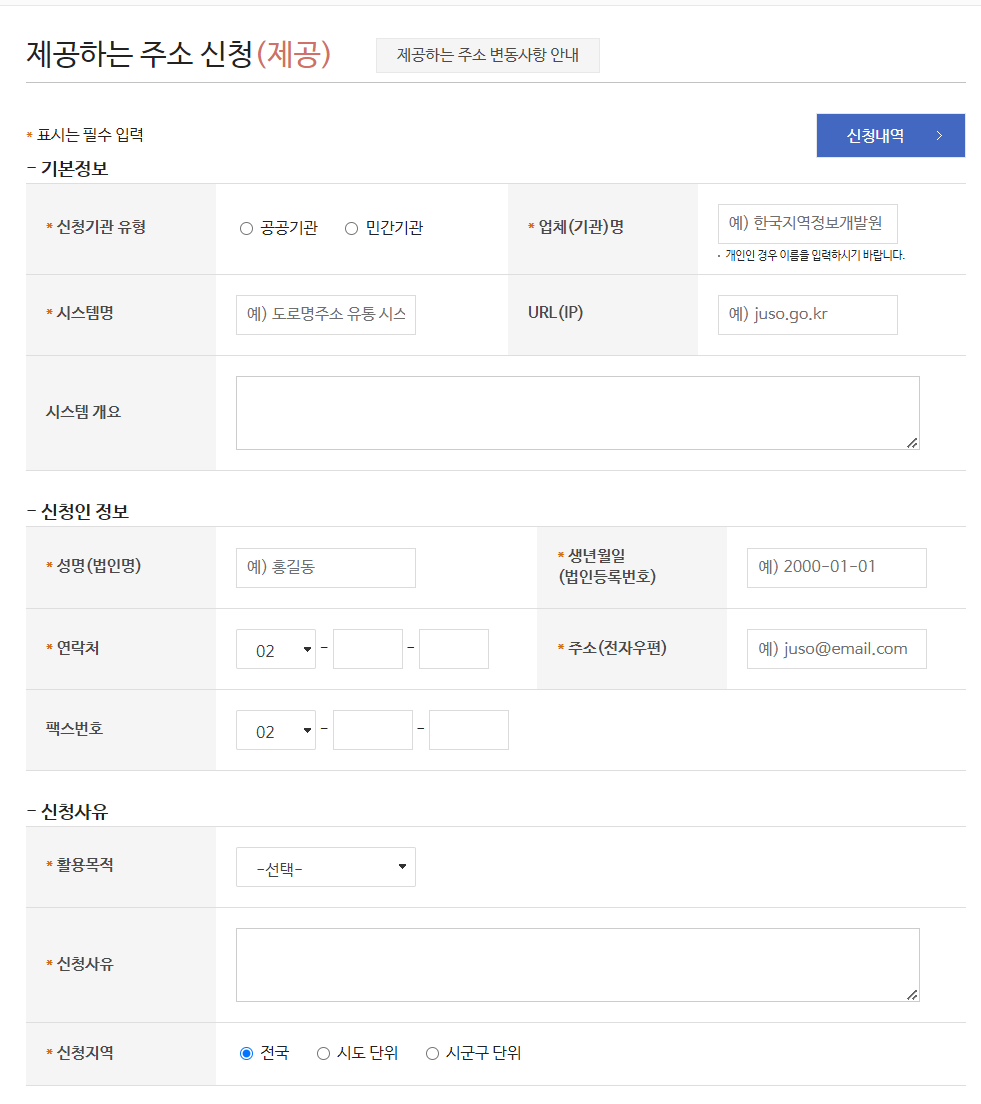The width and height of the screenshot is (981, 1104).
Task: Click the 생년월일 date input field
Action: click(x=837, y=567)
